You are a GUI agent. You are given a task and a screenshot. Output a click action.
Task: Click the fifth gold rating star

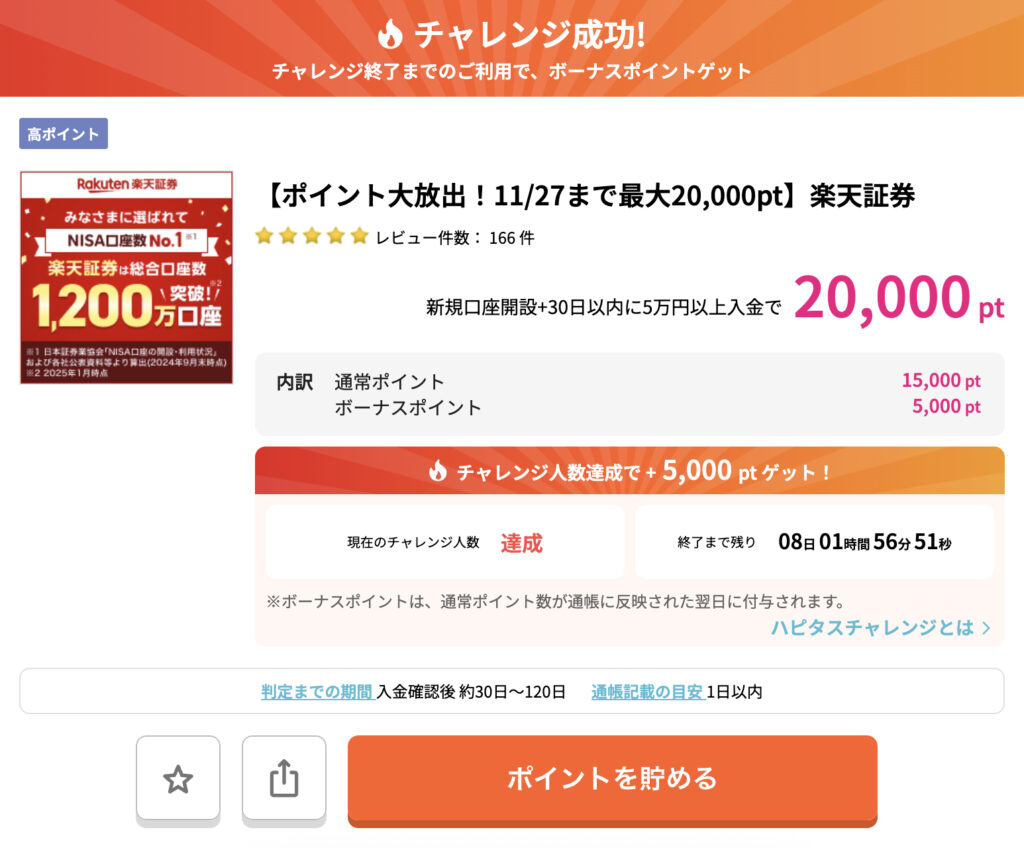pyautogui.click(x=359, y=237)
